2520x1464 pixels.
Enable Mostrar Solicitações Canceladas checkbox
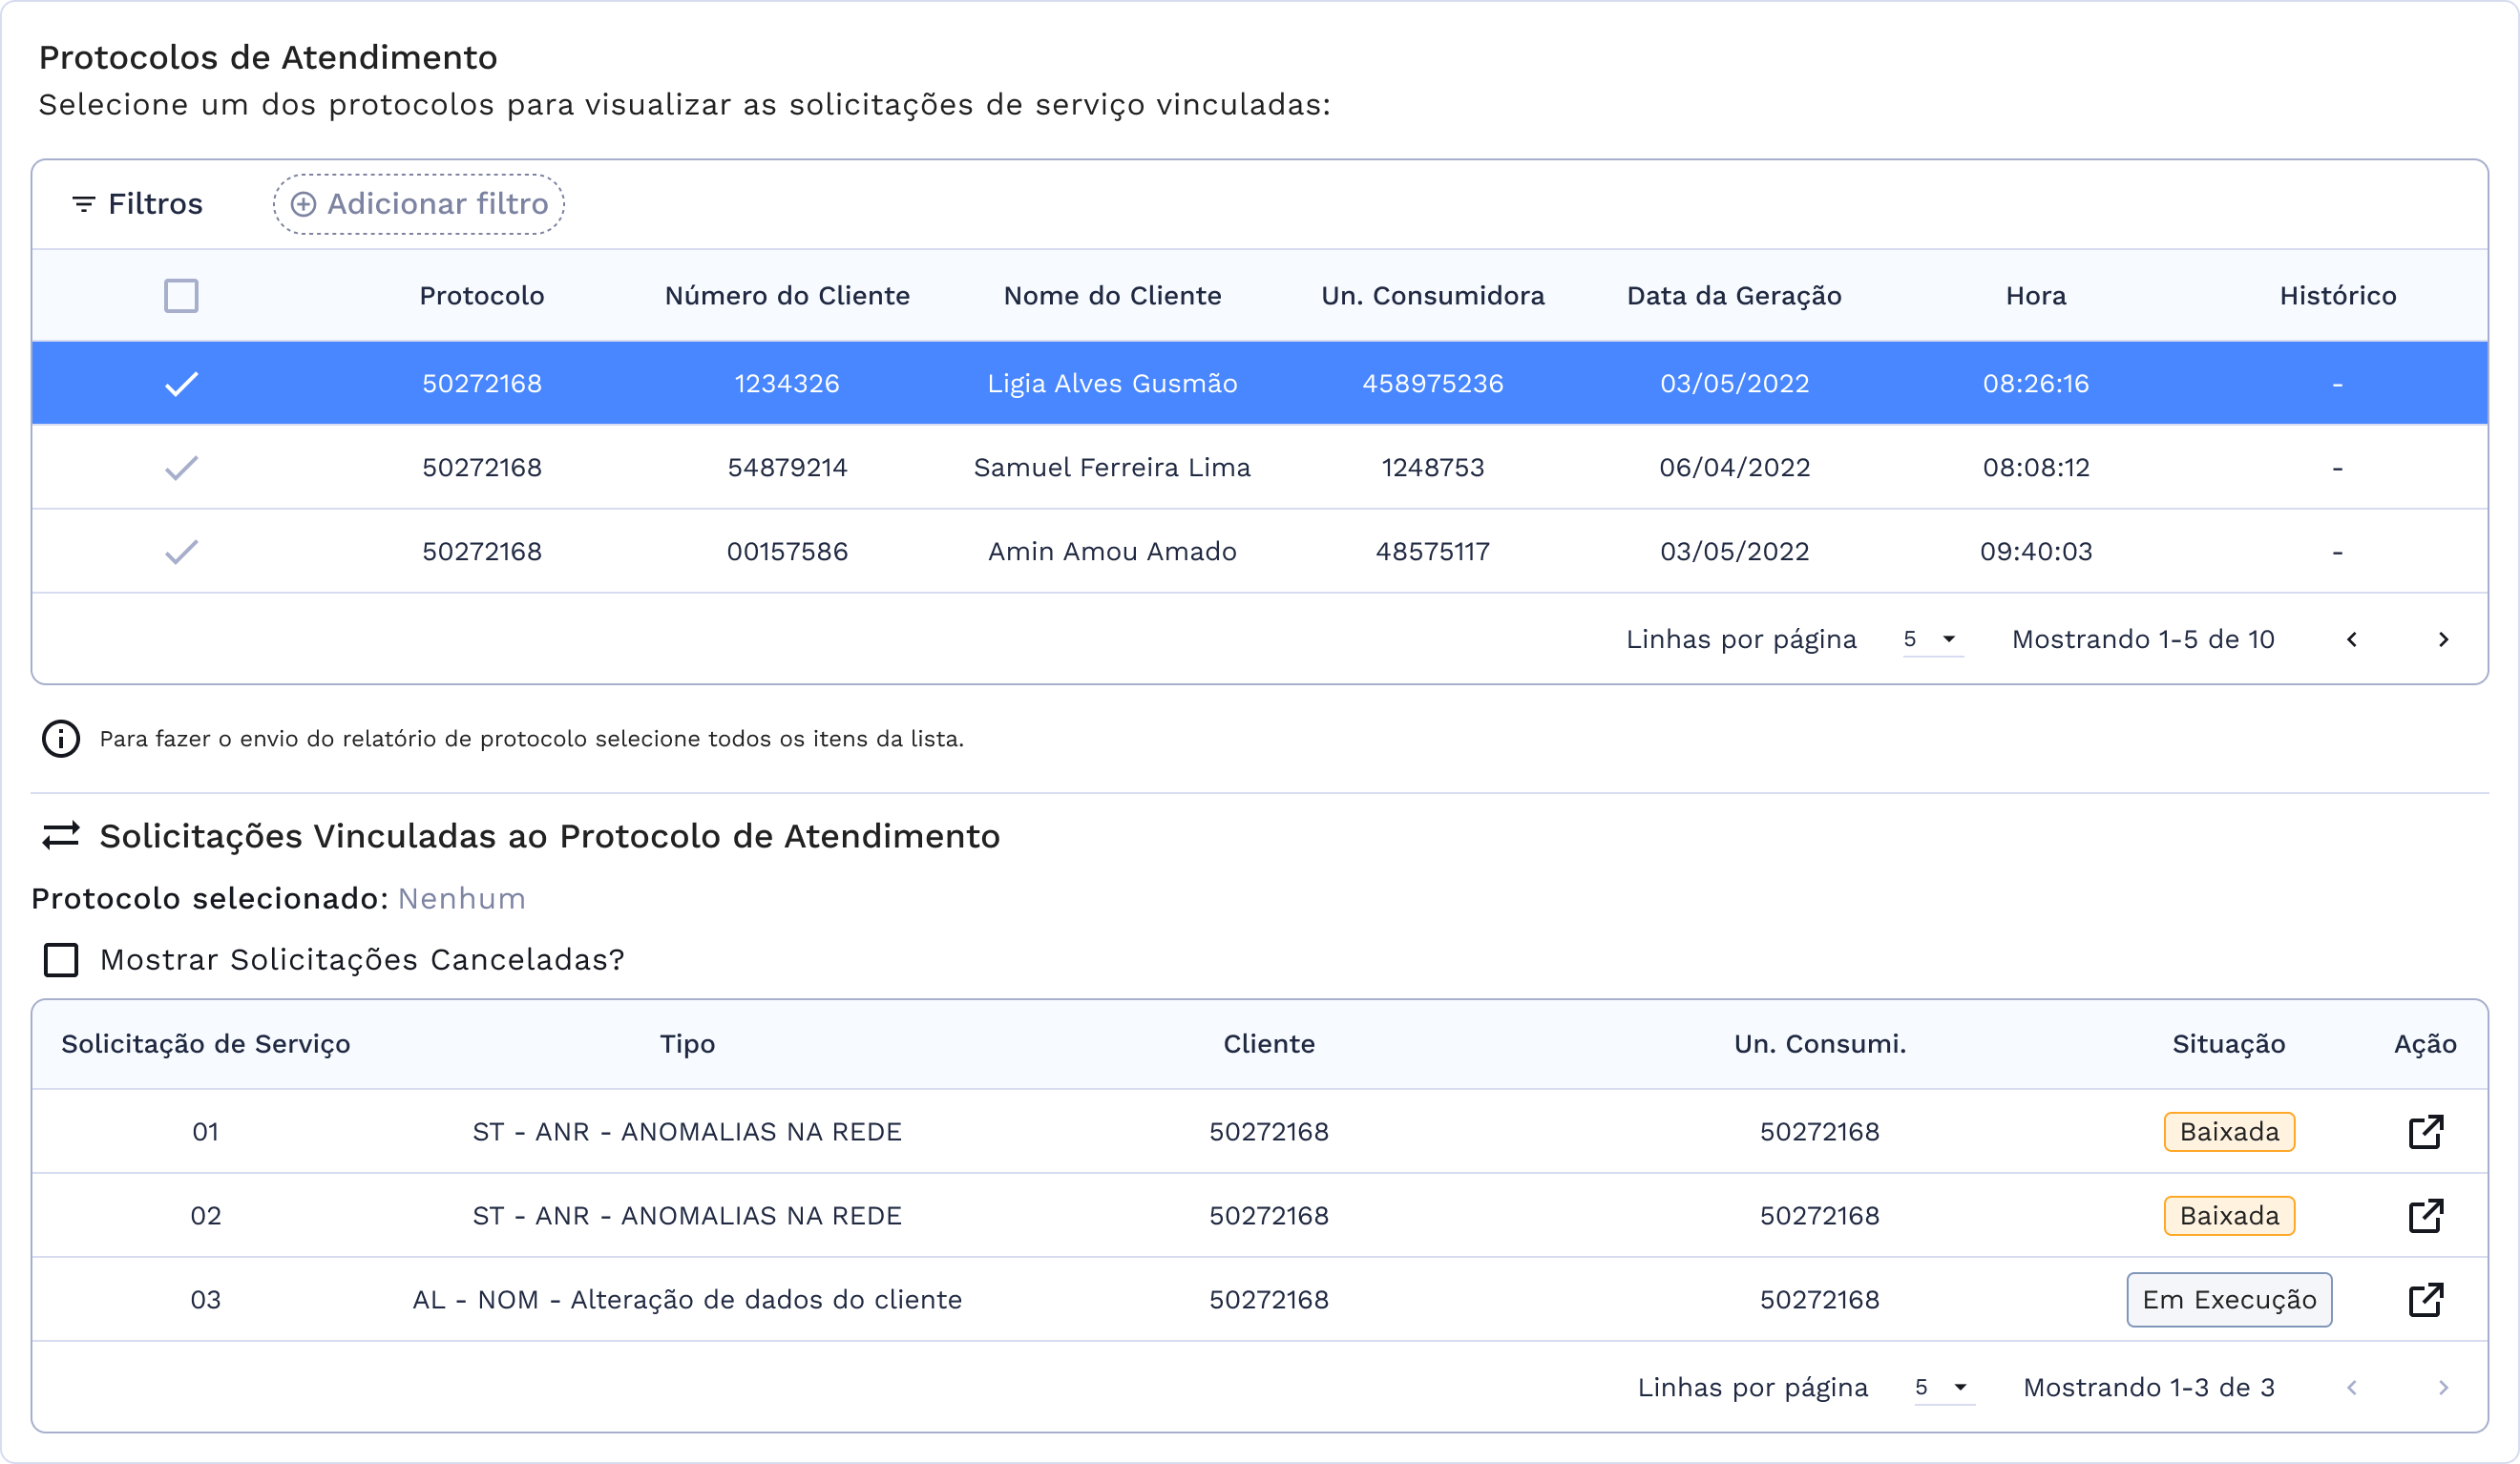(x=61, y=960)
